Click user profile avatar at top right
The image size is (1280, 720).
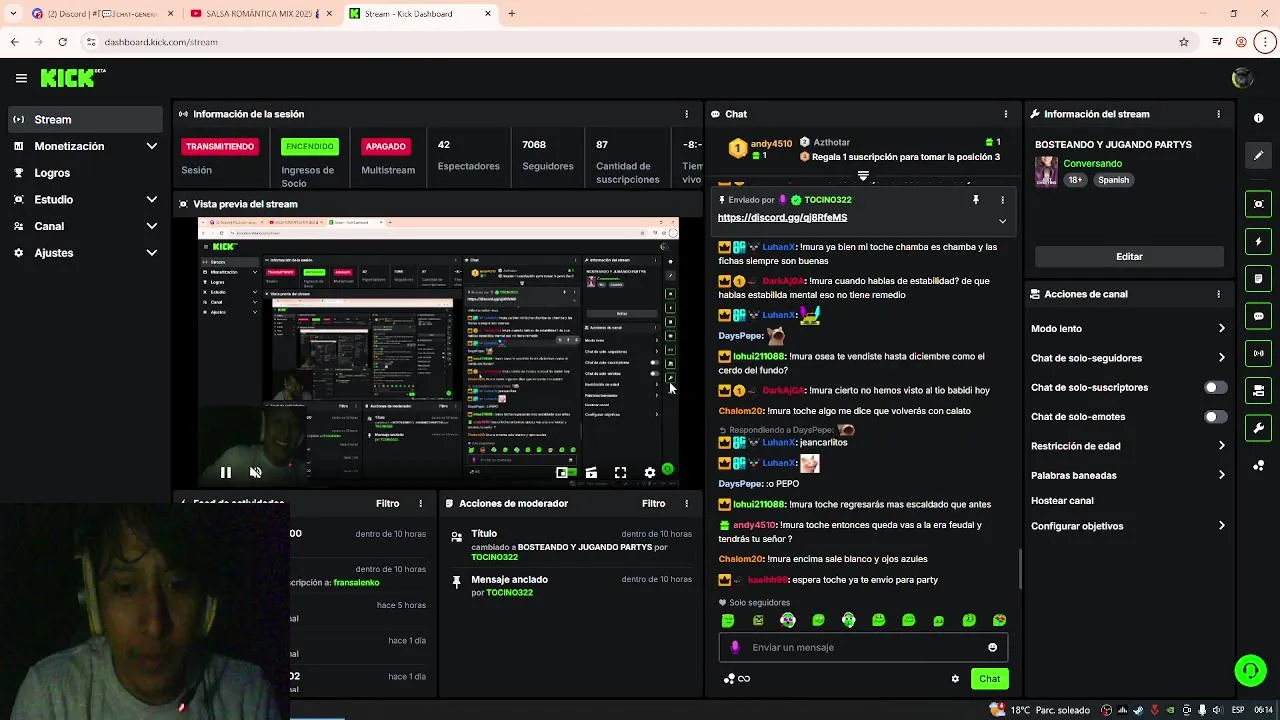(1243, 78)
